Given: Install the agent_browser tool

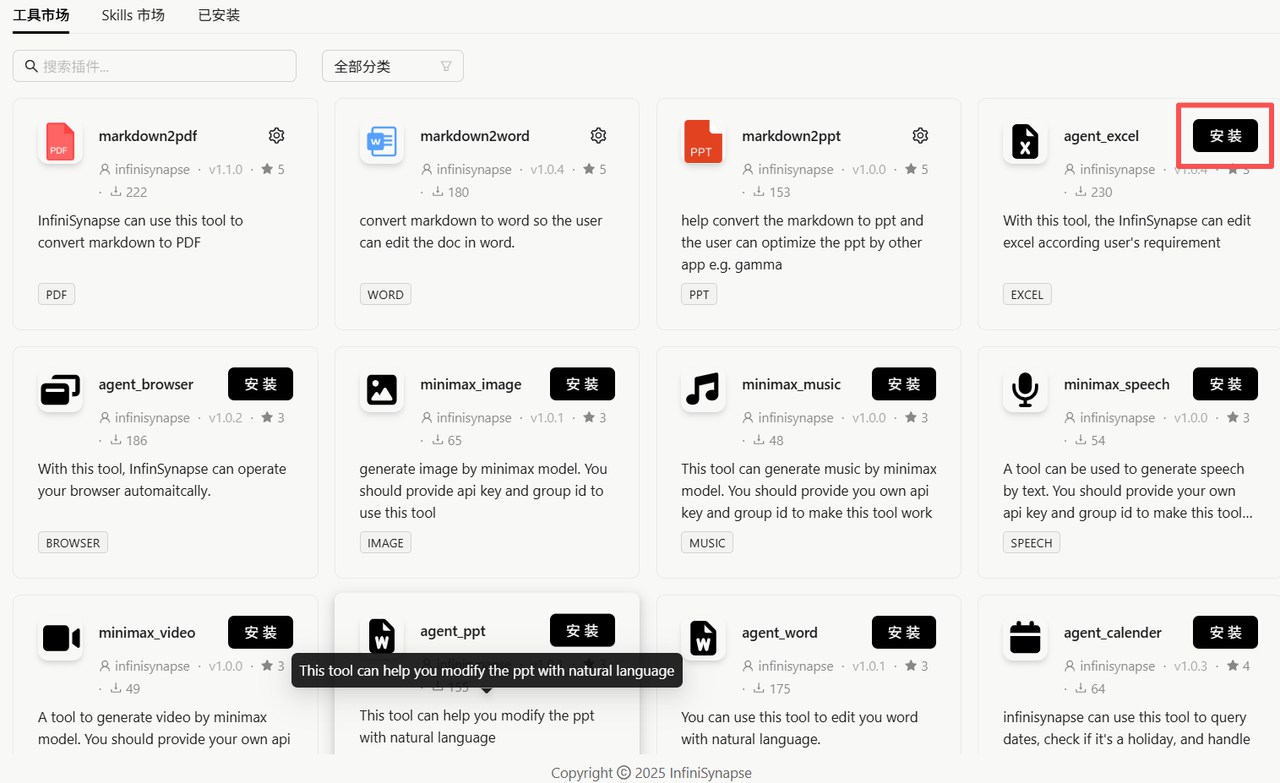Looking at the screenshot, I should click(260, 384).
